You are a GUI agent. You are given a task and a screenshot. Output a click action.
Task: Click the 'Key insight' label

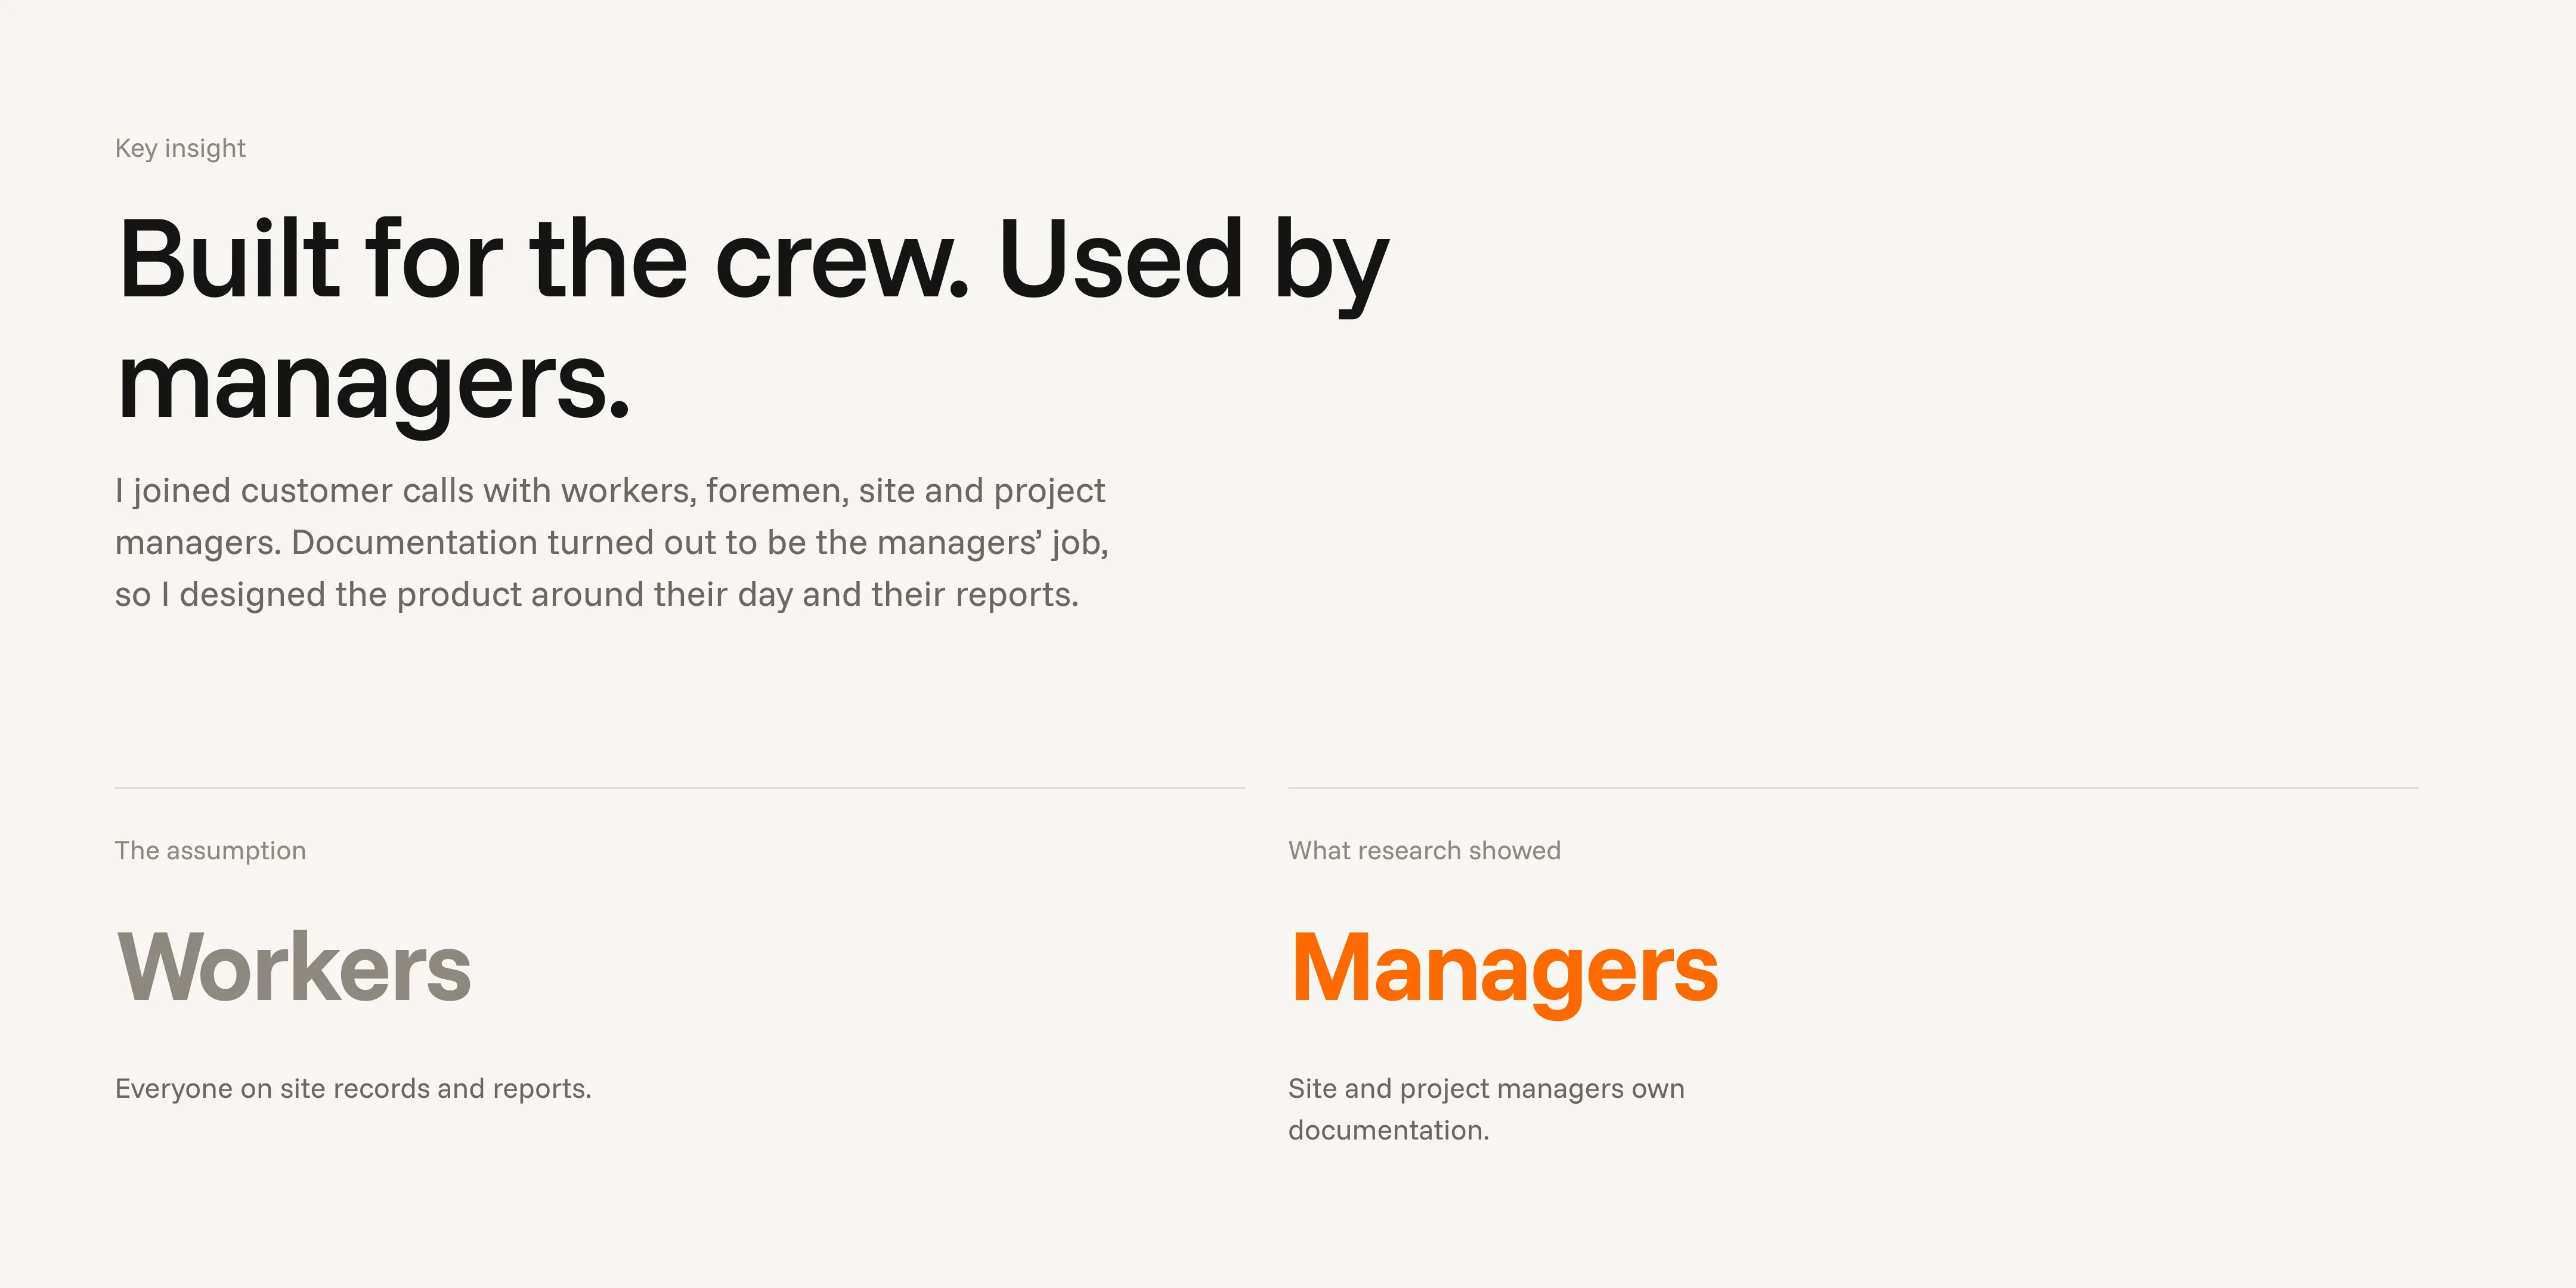[x=180, y=148]
